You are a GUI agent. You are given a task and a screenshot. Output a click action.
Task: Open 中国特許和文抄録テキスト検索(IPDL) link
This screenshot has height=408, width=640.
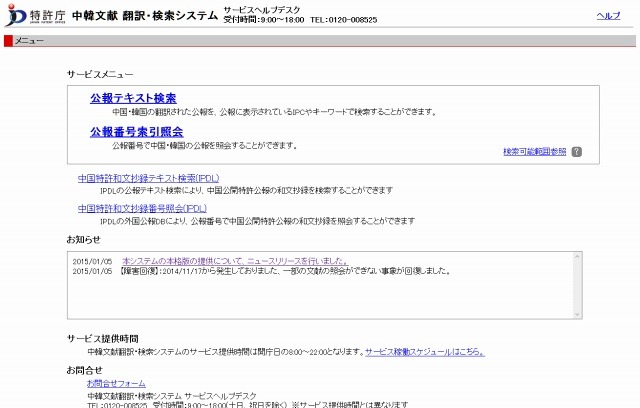click(149, 178)
